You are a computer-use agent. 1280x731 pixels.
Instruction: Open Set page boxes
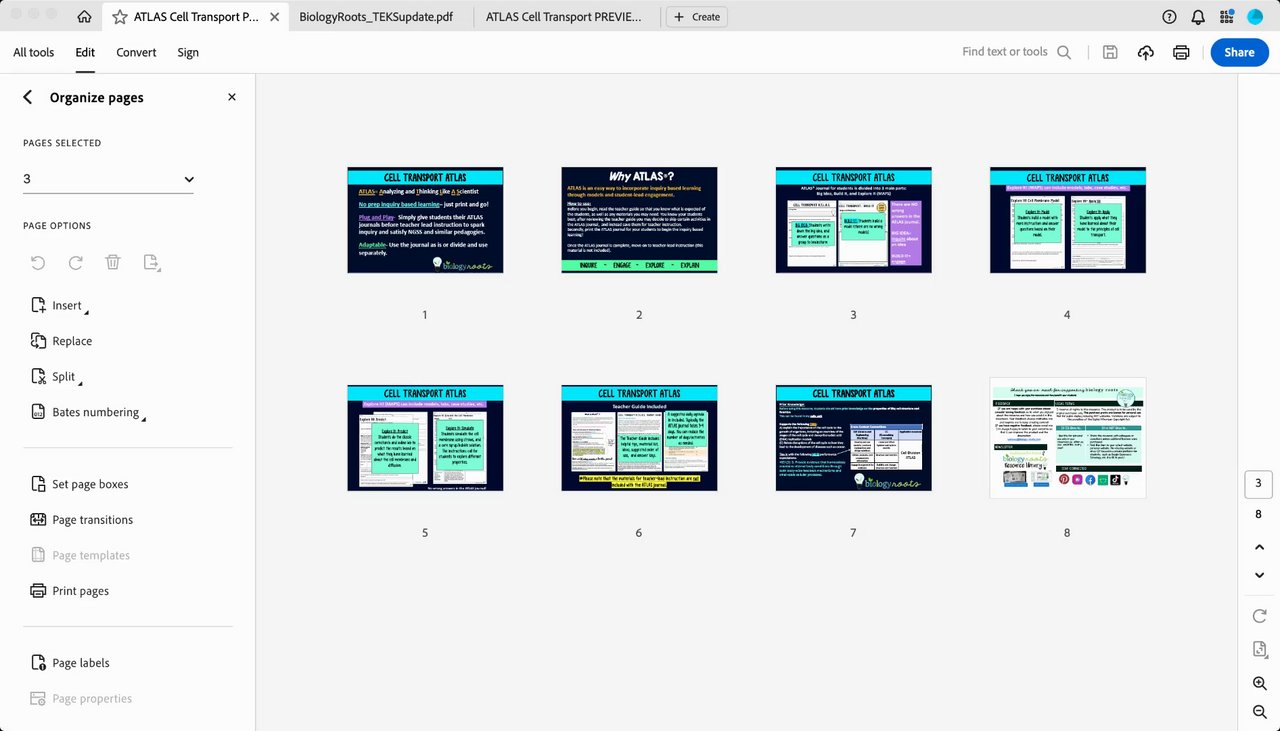79,484
